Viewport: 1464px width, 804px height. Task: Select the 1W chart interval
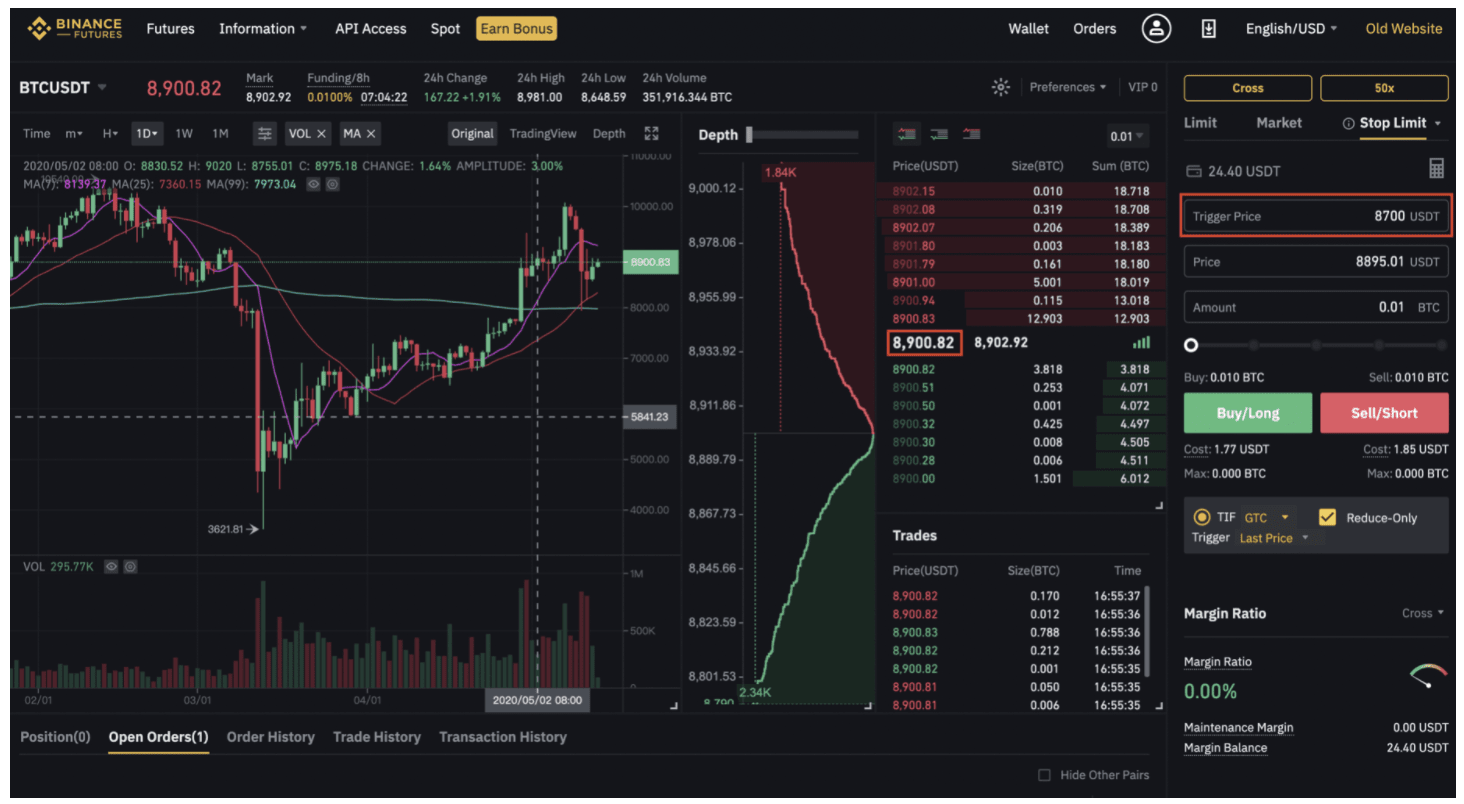click(x=184, y=133)
